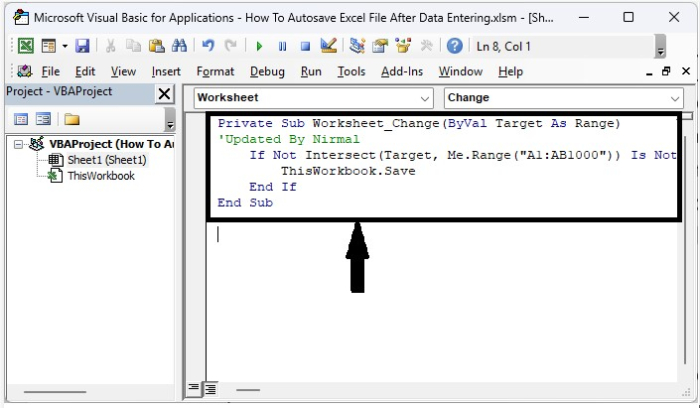Click the ThisWorkbook.Save code line
This screenshot has height=408, width=700.
[x=348, y=171]
